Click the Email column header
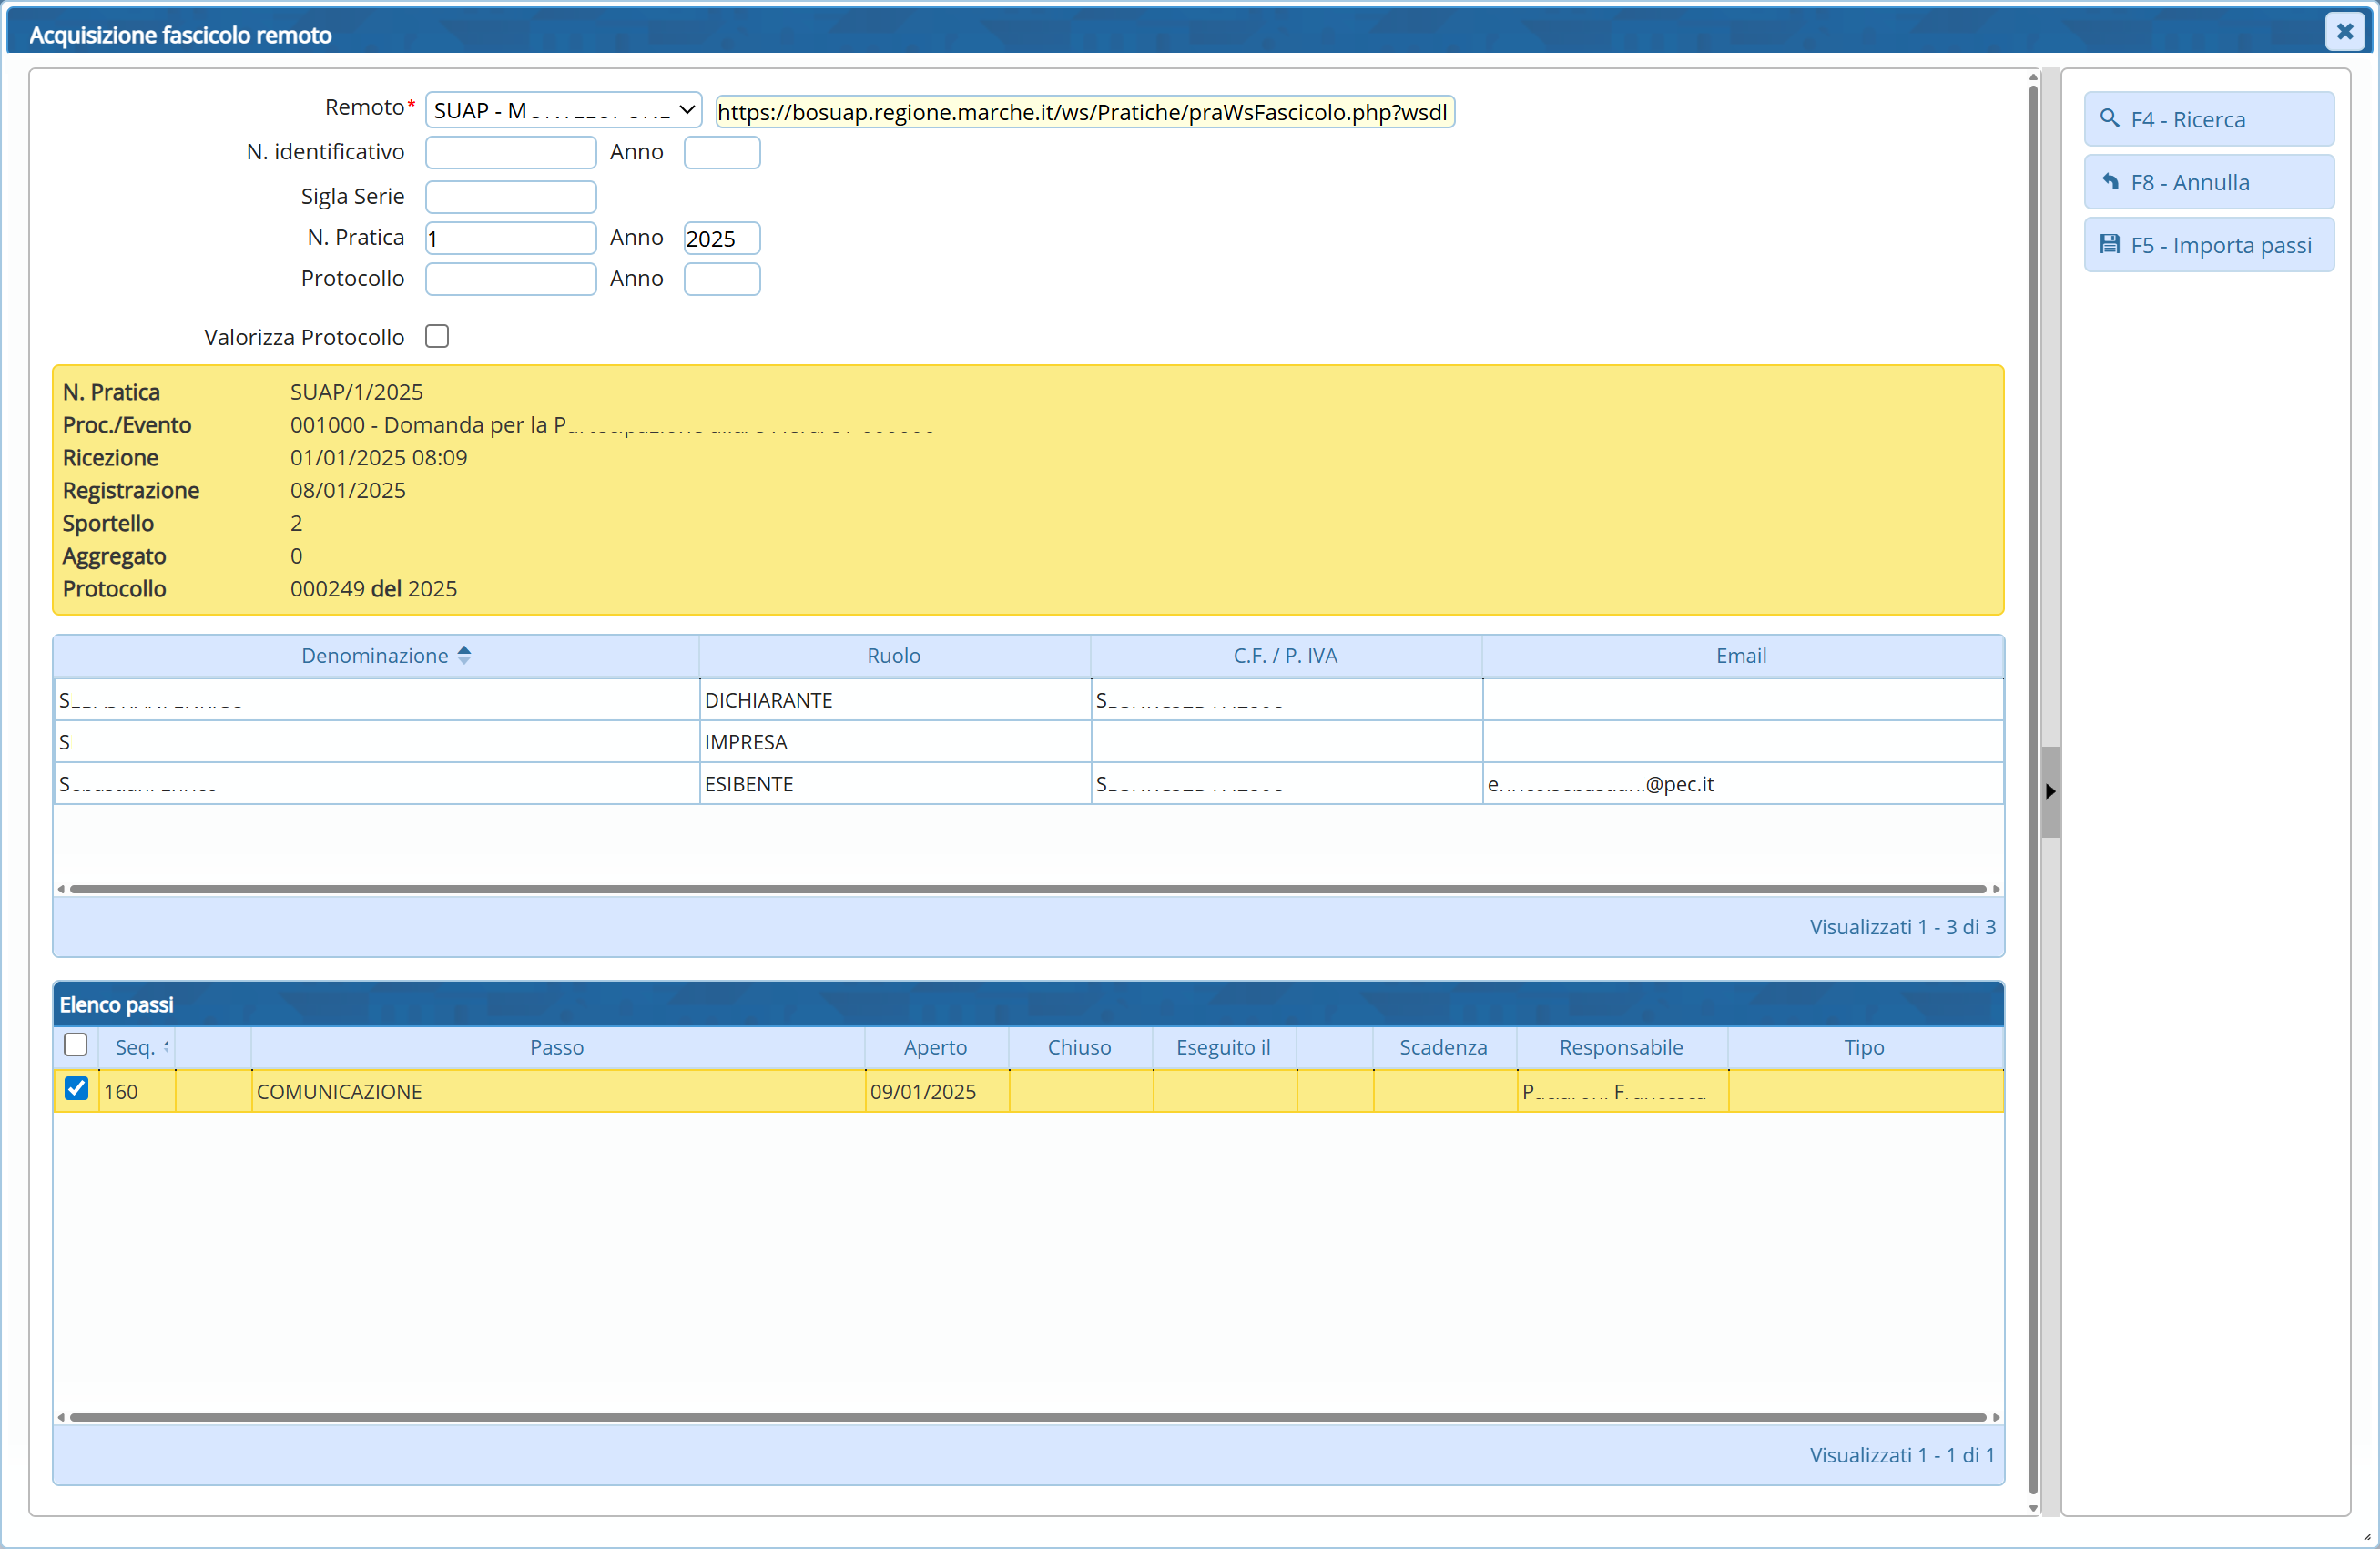This screenshot has width=2380, height=1549. click(x=1740, y=656)
